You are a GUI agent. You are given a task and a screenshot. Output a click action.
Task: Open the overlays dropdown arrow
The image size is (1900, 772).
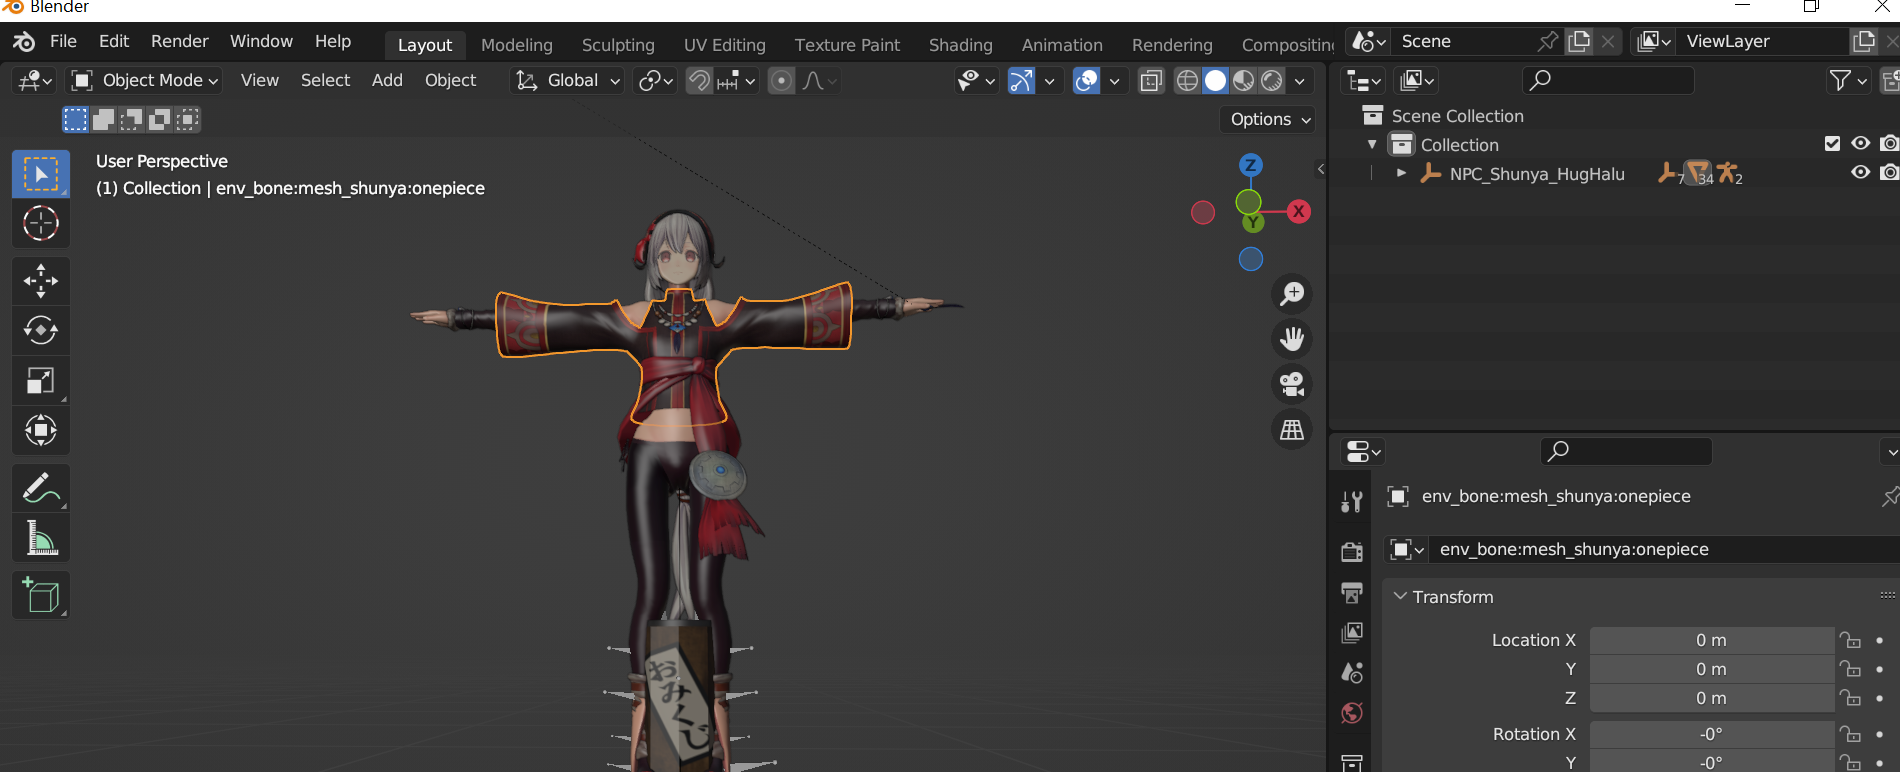coord(1113,80)
